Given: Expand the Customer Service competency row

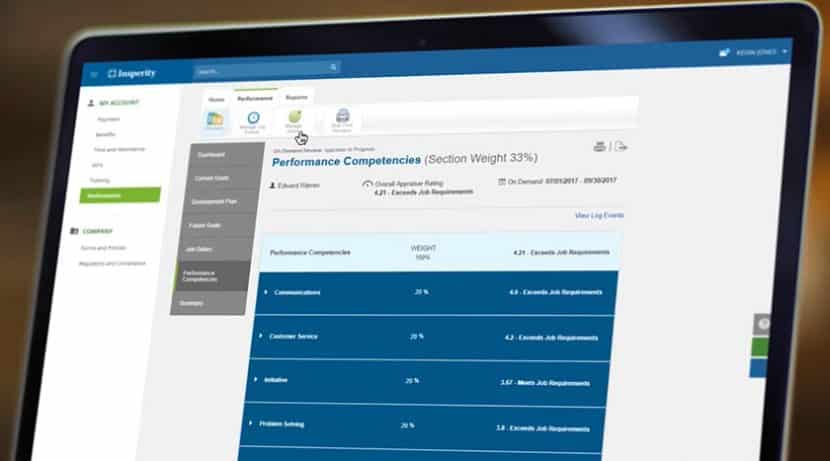Looking at the screenshot, I should (x=262, y=336).
